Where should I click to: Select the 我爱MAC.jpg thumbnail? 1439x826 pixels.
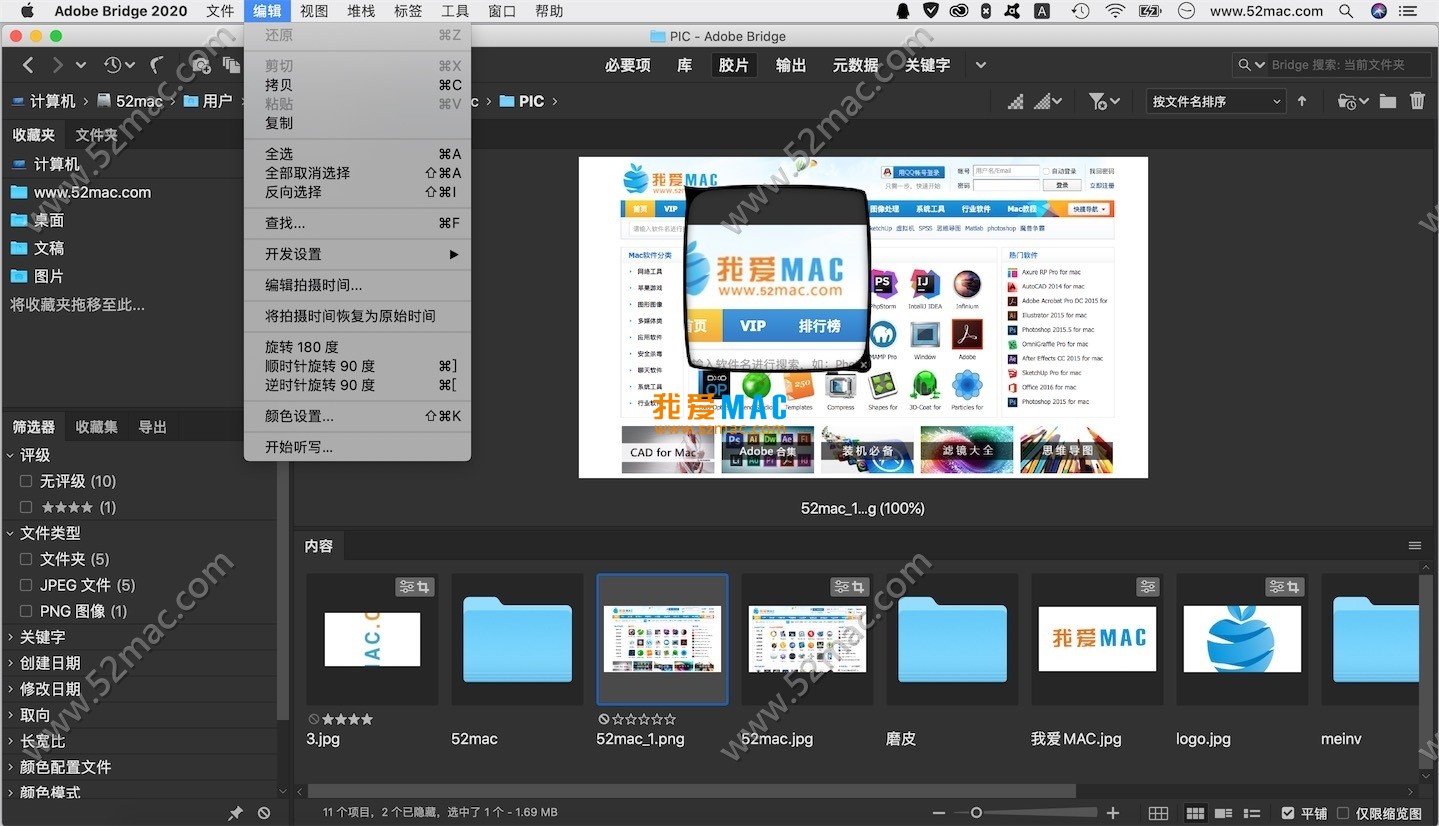1097,639
